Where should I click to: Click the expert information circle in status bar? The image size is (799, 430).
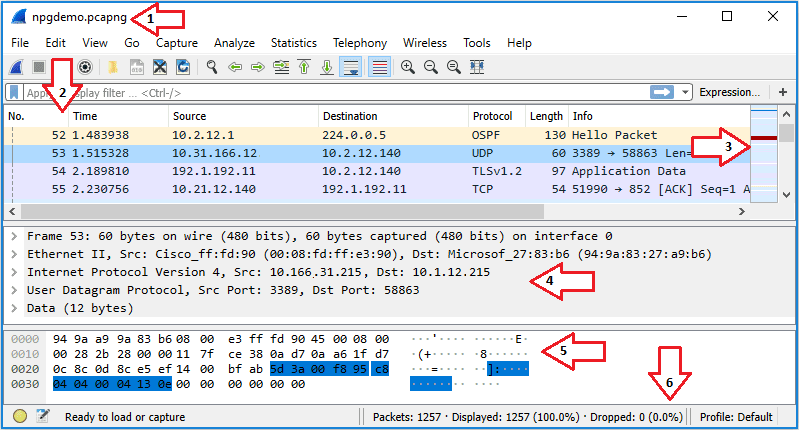20,416
